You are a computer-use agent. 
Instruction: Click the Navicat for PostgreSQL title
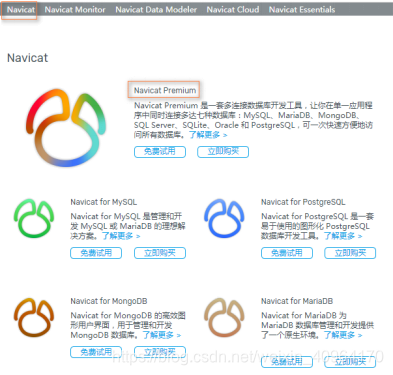pos(303,202)
